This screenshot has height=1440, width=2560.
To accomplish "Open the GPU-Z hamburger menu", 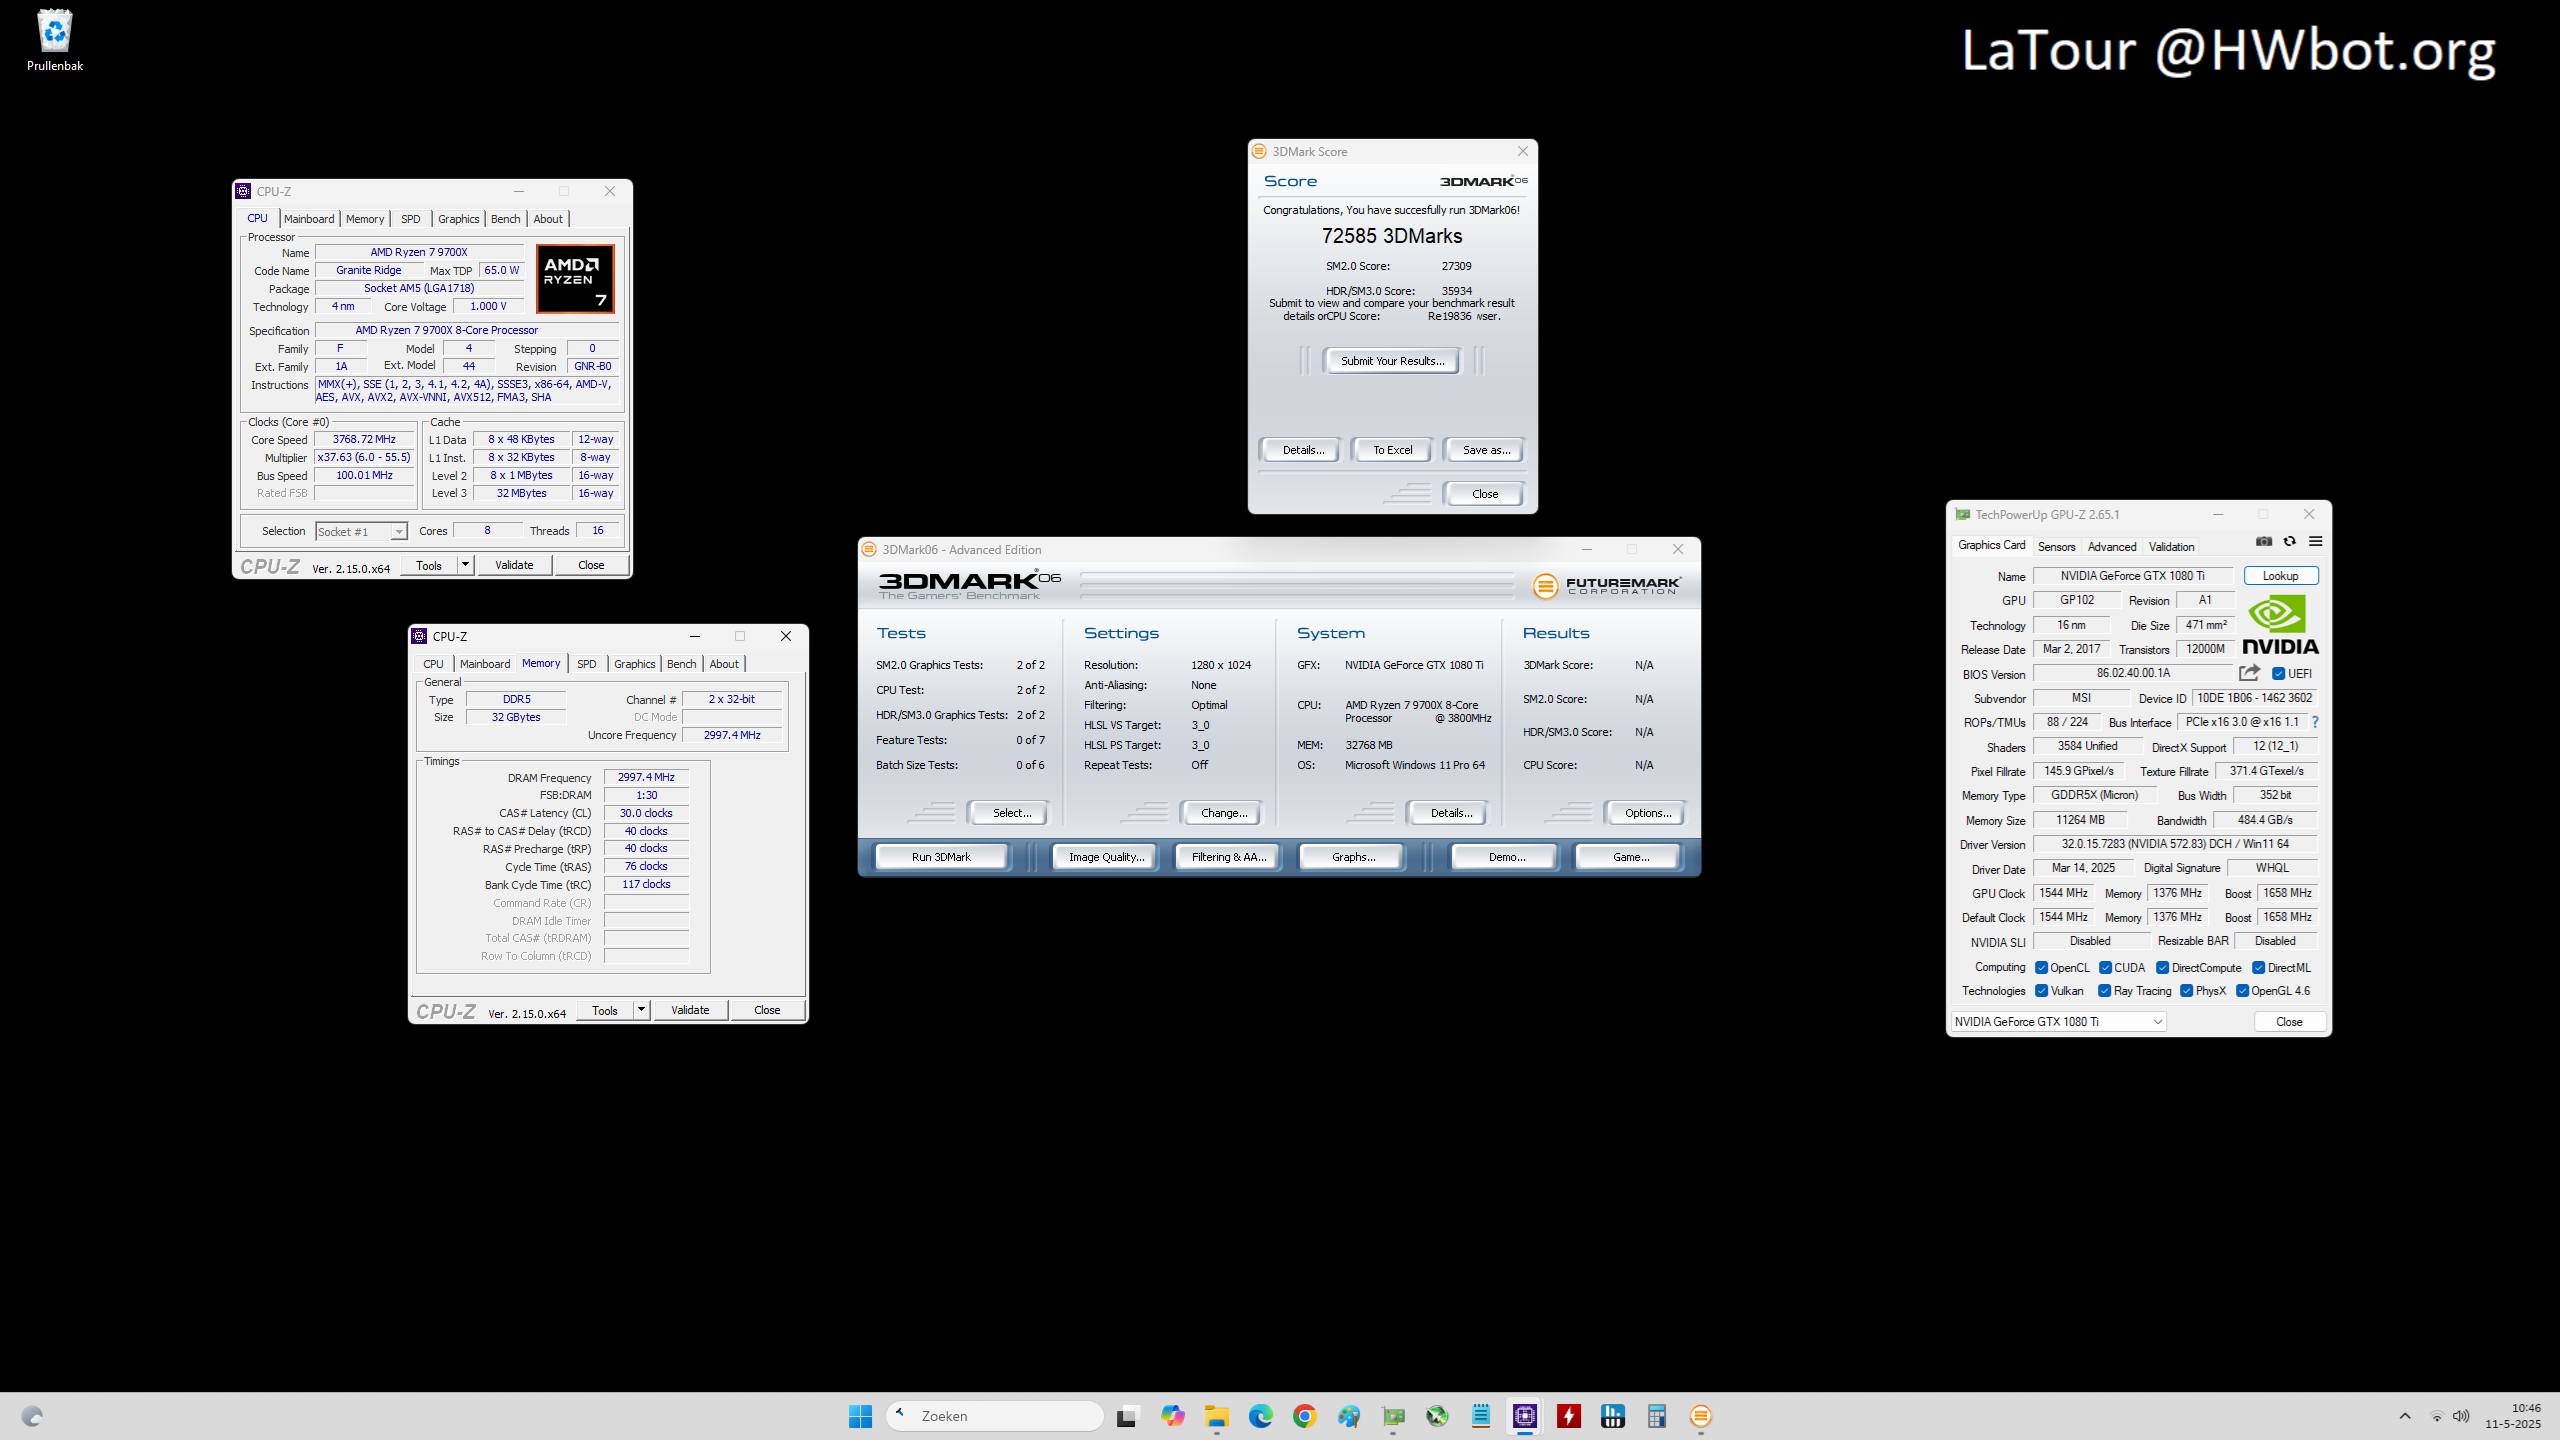I will pos(2315,541).
